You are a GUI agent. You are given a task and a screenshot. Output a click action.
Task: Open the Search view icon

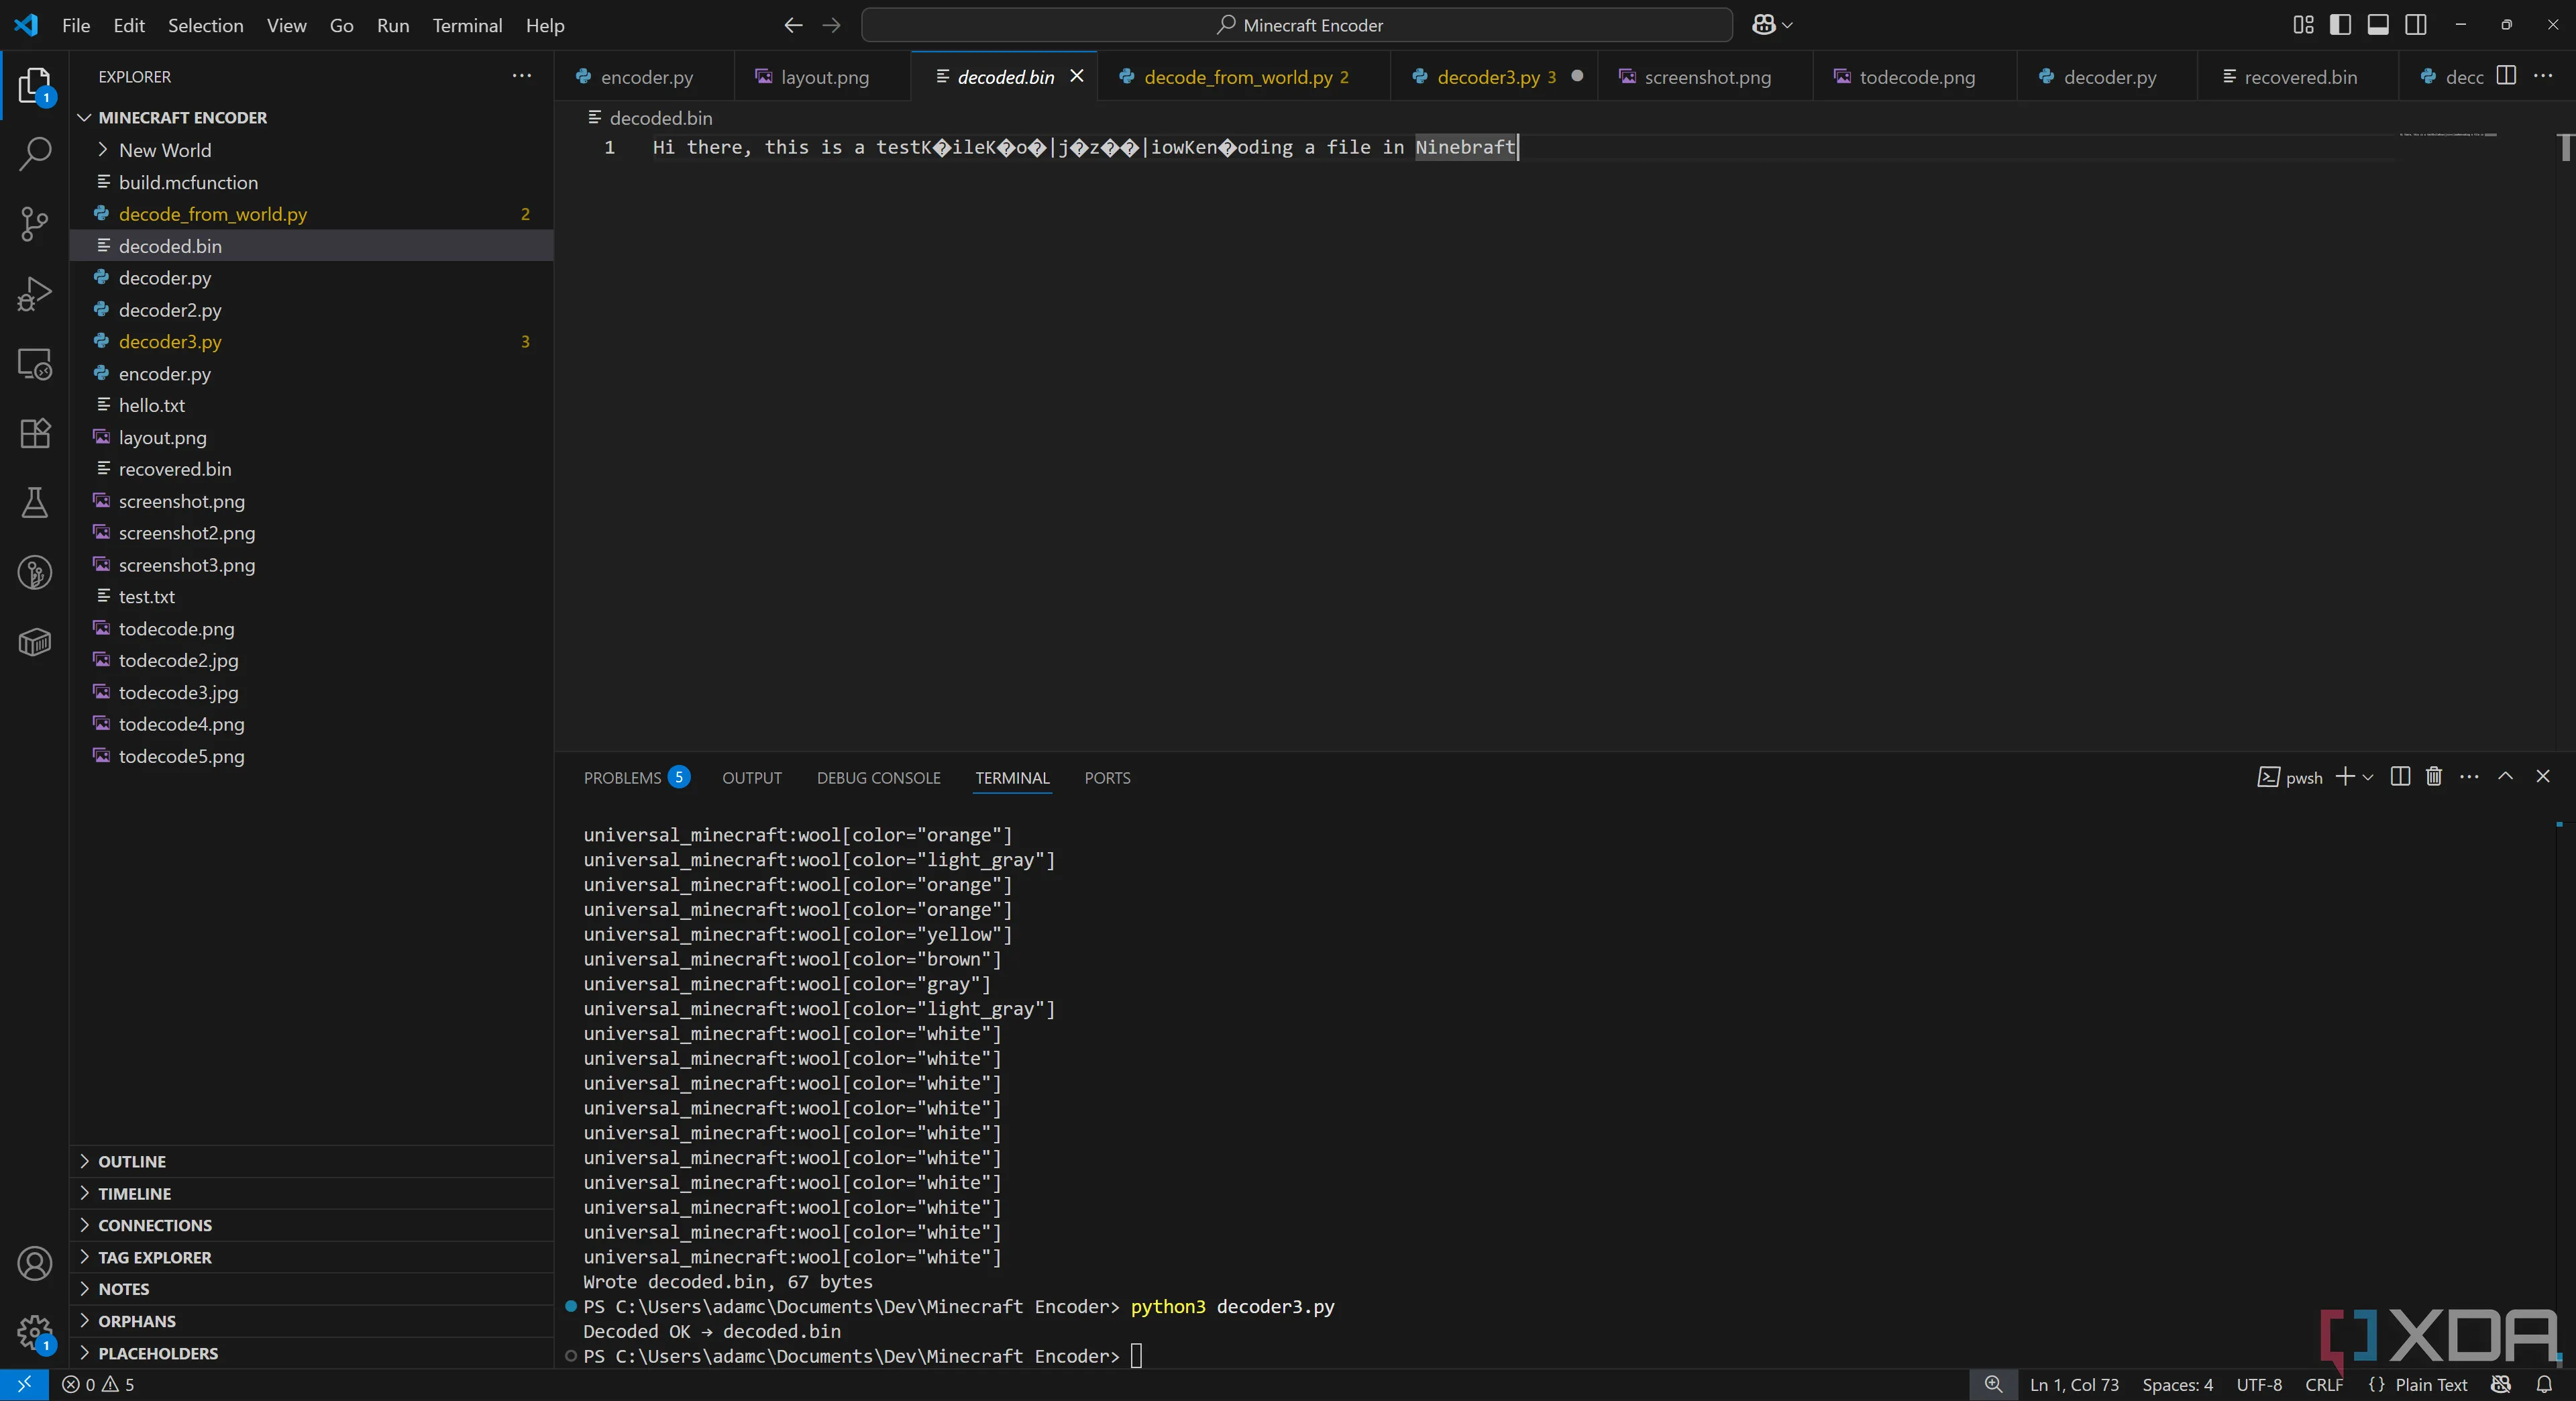pyautogui.click(x=34, y=155)
